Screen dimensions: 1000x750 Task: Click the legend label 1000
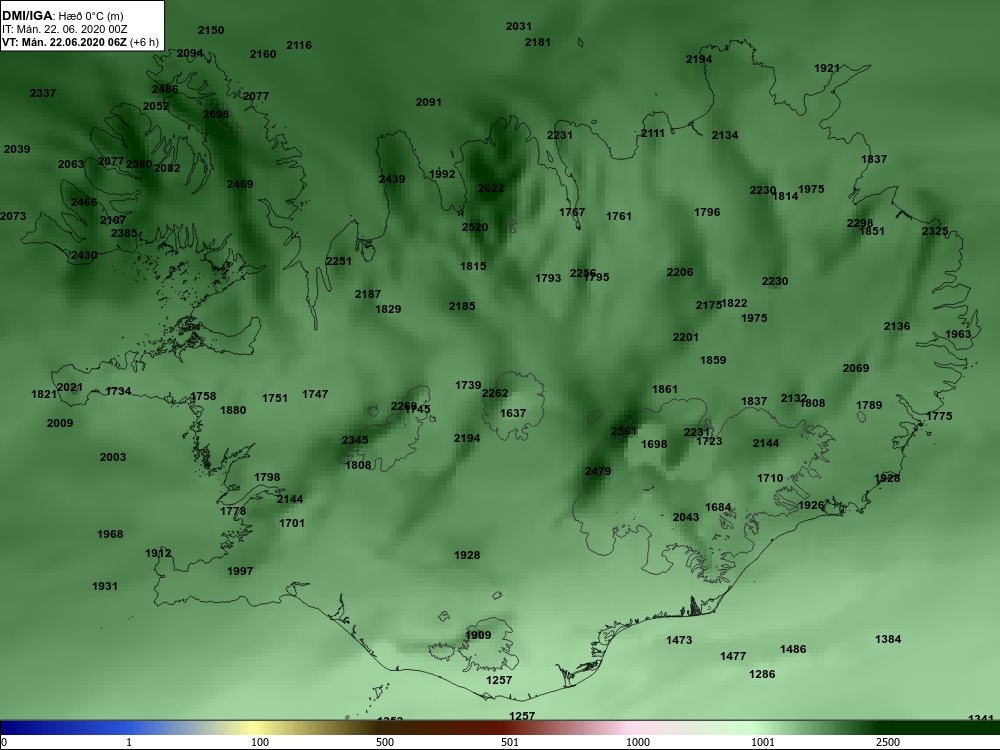638,742
